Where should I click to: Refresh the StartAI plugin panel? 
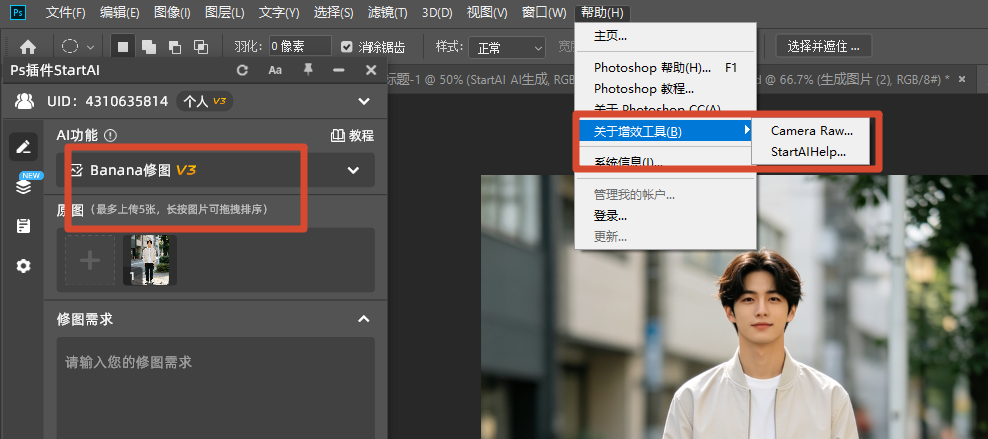[242, 71]
